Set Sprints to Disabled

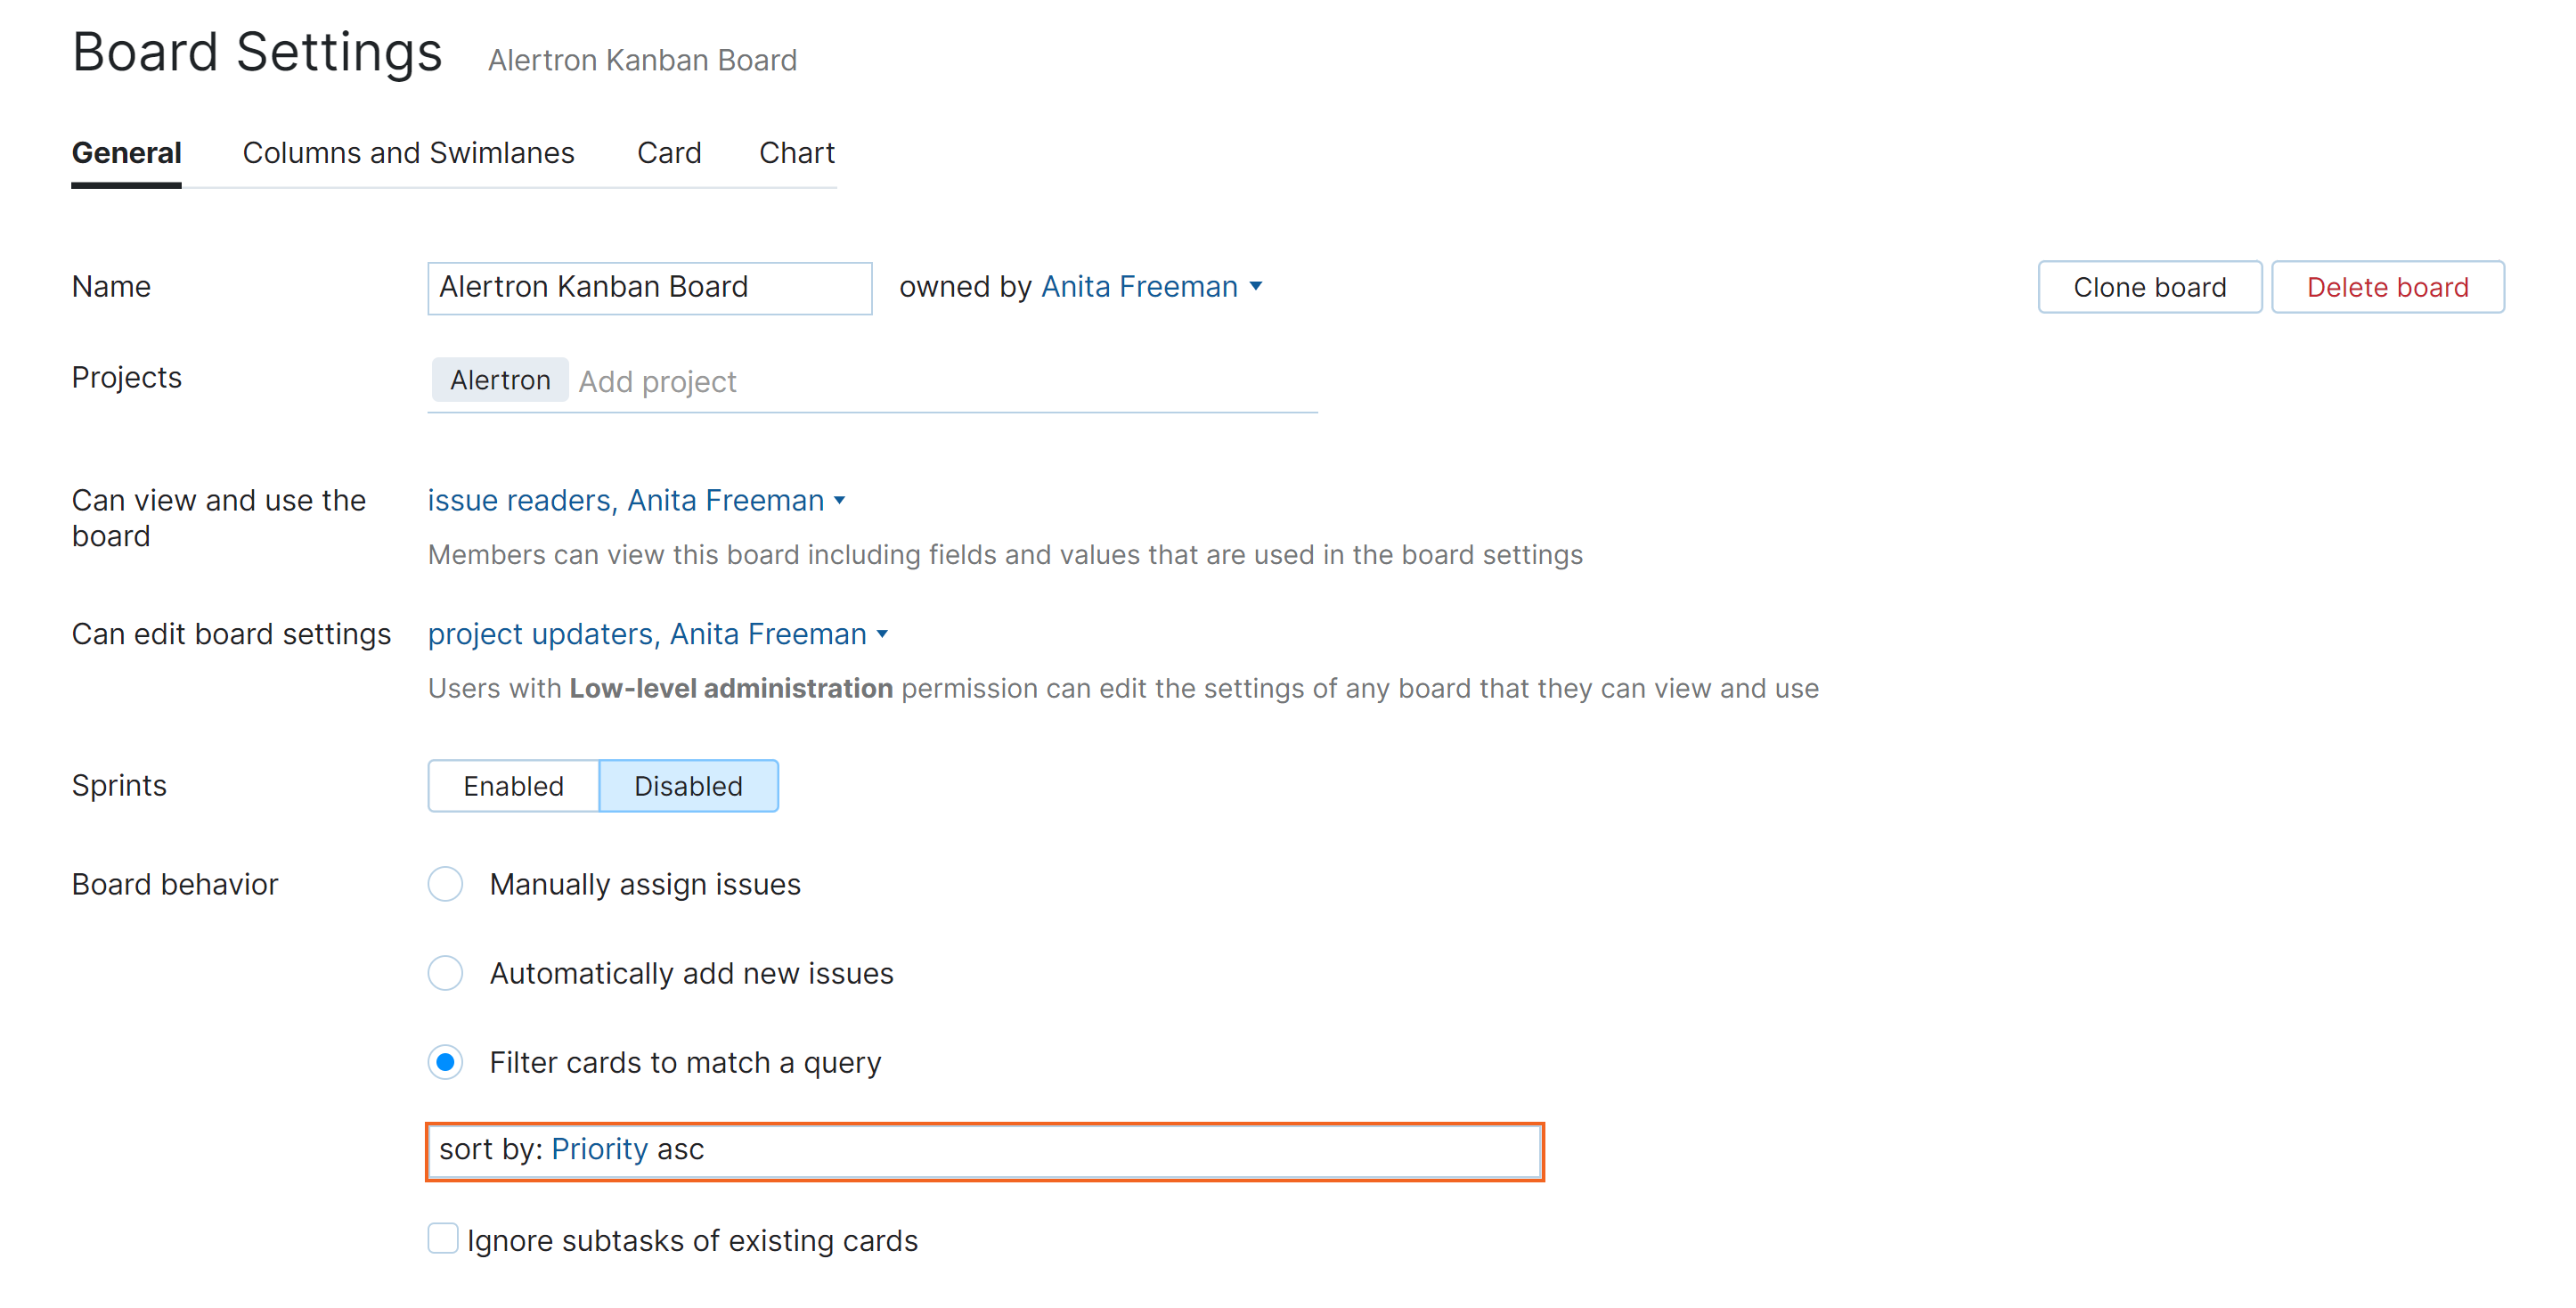point(688,786)
